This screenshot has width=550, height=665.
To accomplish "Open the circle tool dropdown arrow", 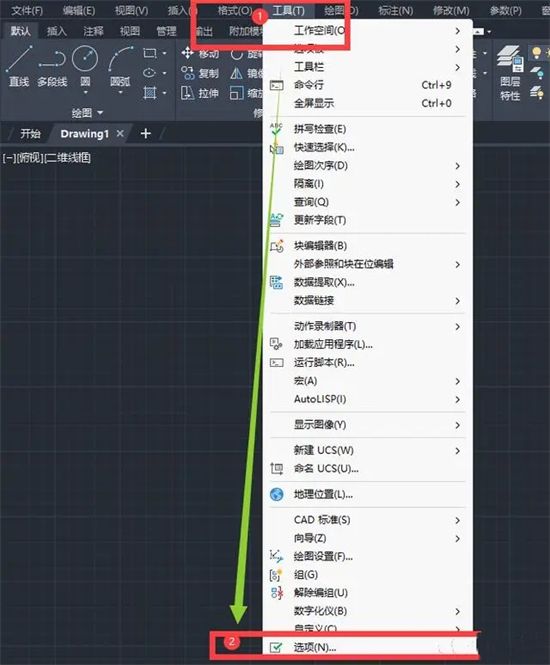I will click(x=85, y=92).
